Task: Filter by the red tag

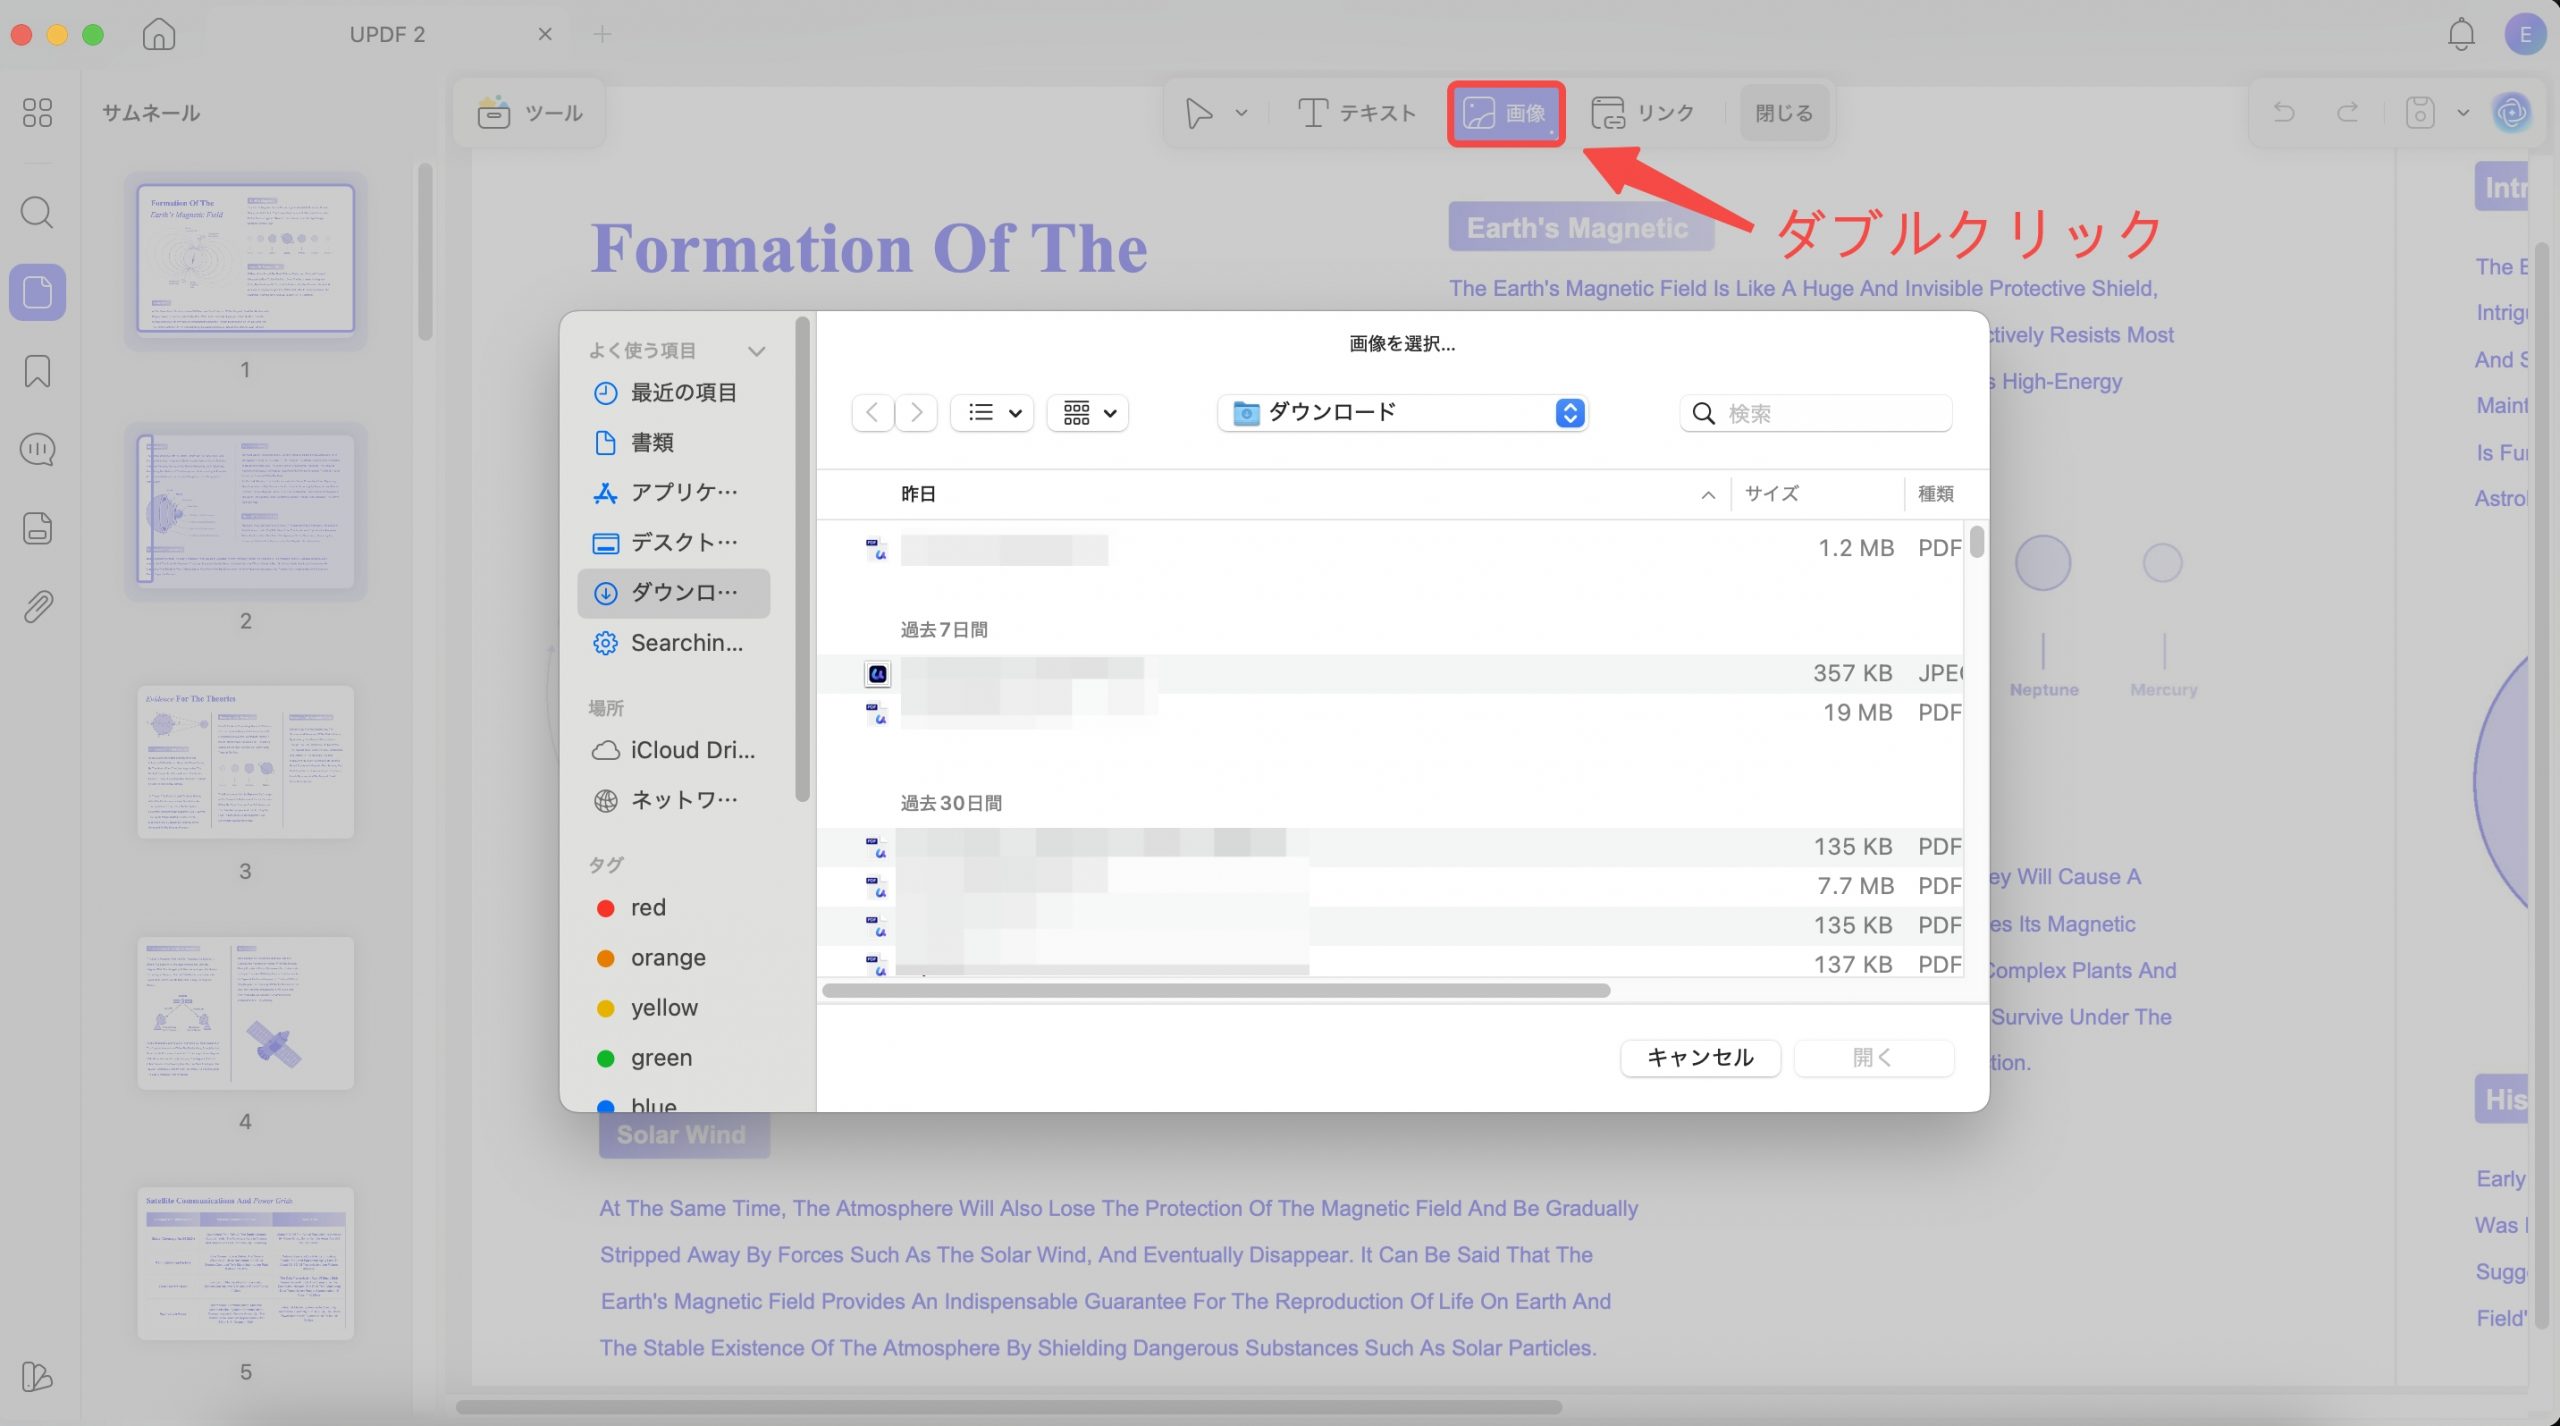Action: click(674, 908)
